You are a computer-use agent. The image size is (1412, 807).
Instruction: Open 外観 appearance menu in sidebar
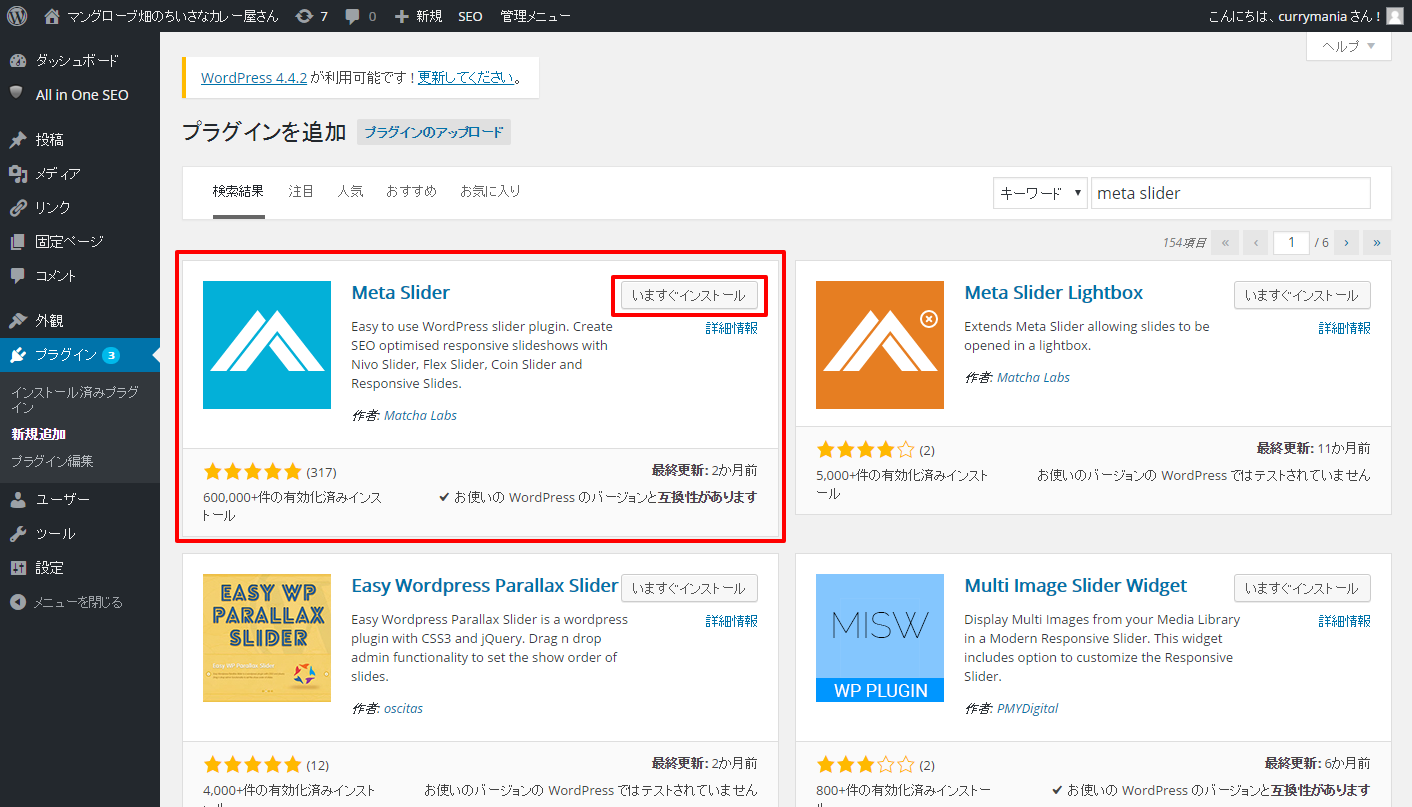(x=80, y=321)
